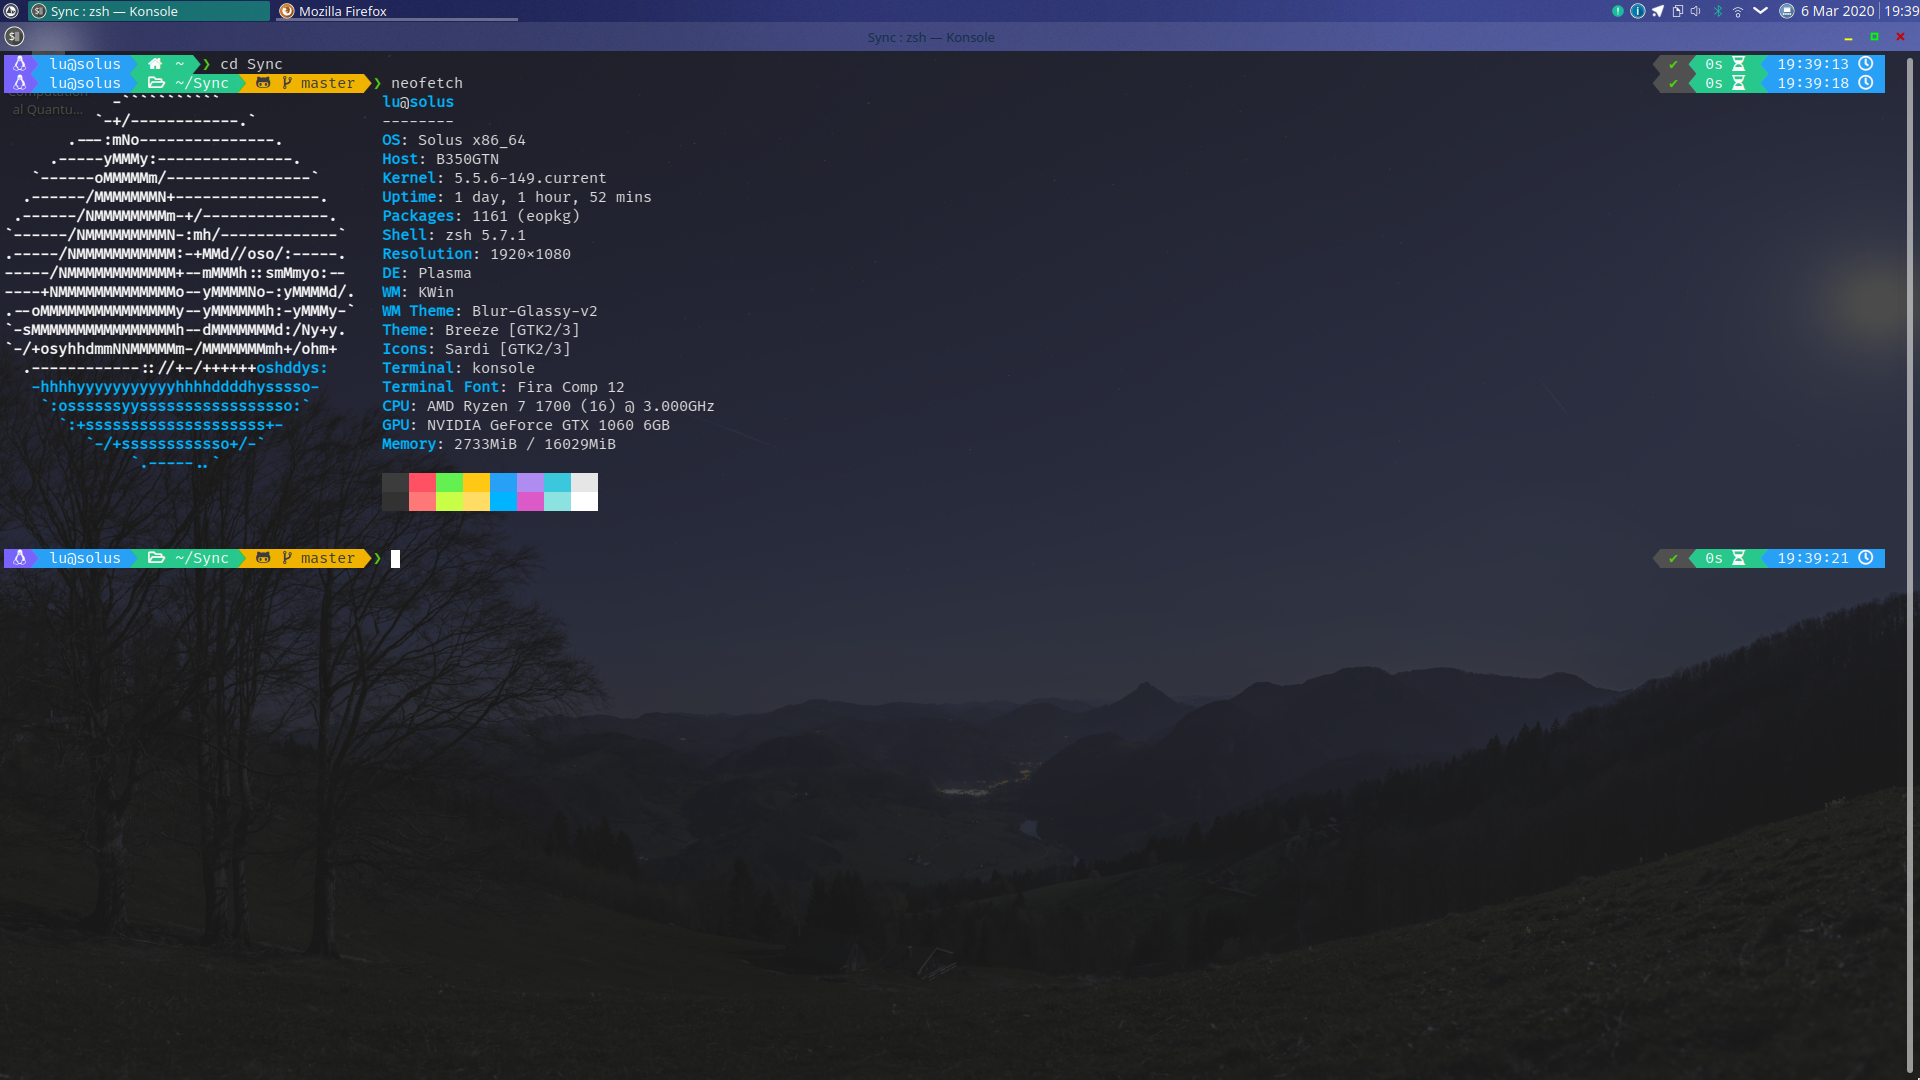1920x1080 pixels.
Task: Click the git branch icon in the bottom prompt
Action: click(287, 558)
